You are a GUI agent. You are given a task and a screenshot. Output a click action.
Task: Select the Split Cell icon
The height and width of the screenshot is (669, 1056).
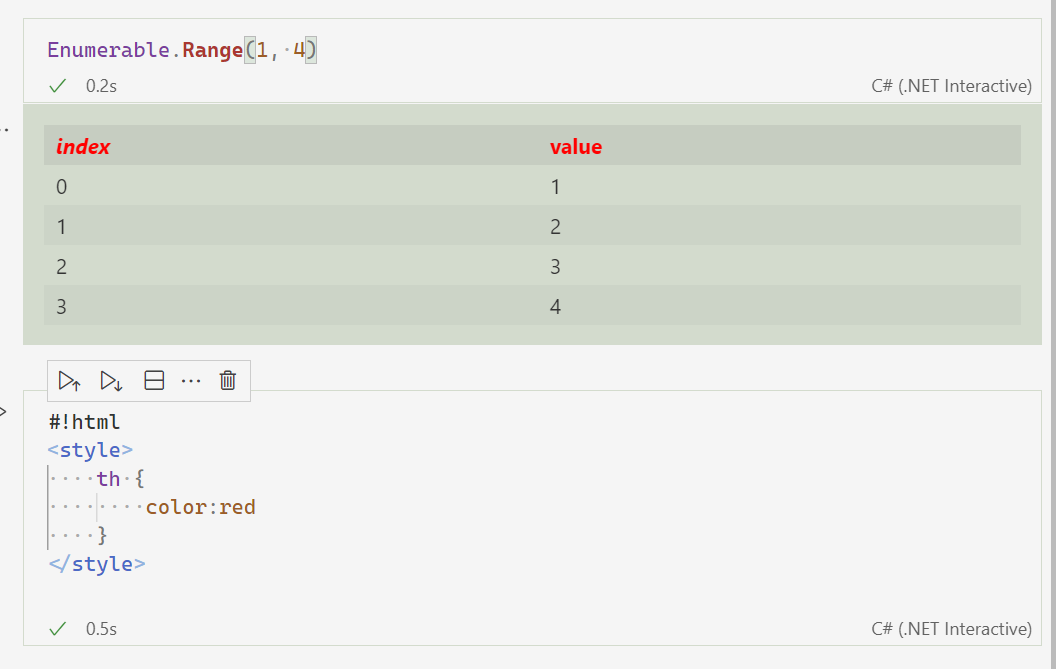coord(152,380)
